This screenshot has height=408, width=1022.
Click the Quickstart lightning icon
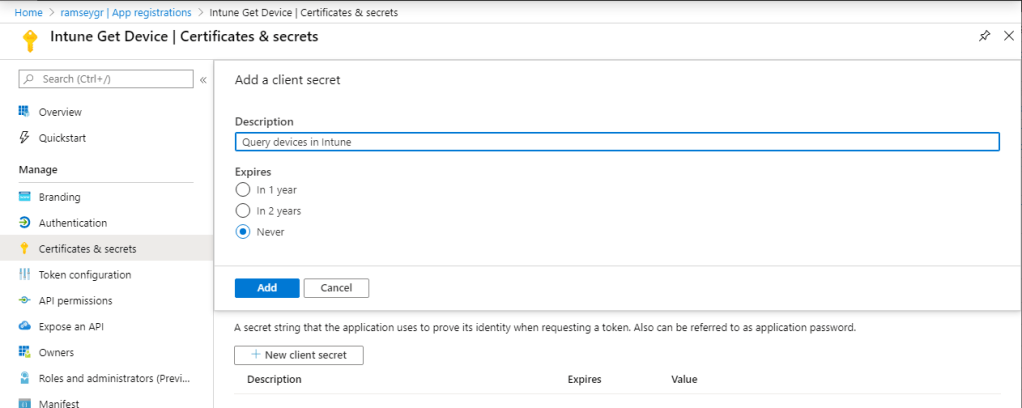pyautogui.click(x=25, y=138)
